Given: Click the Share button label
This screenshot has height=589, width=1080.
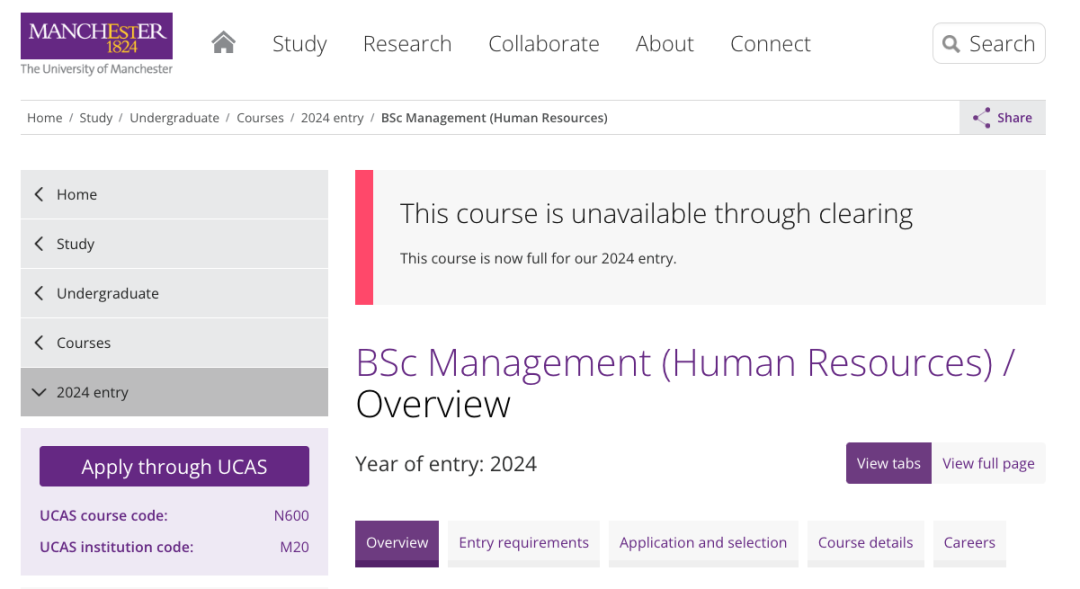Looking at the screenshot, I should point(1015,118).
